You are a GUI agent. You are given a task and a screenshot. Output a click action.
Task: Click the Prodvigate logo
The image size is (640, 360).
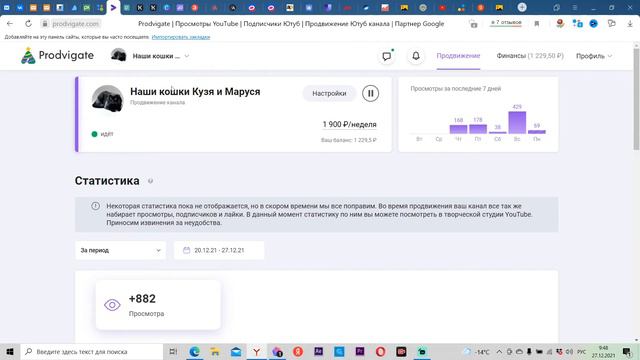pyautogui.click(x=57, y=56)
